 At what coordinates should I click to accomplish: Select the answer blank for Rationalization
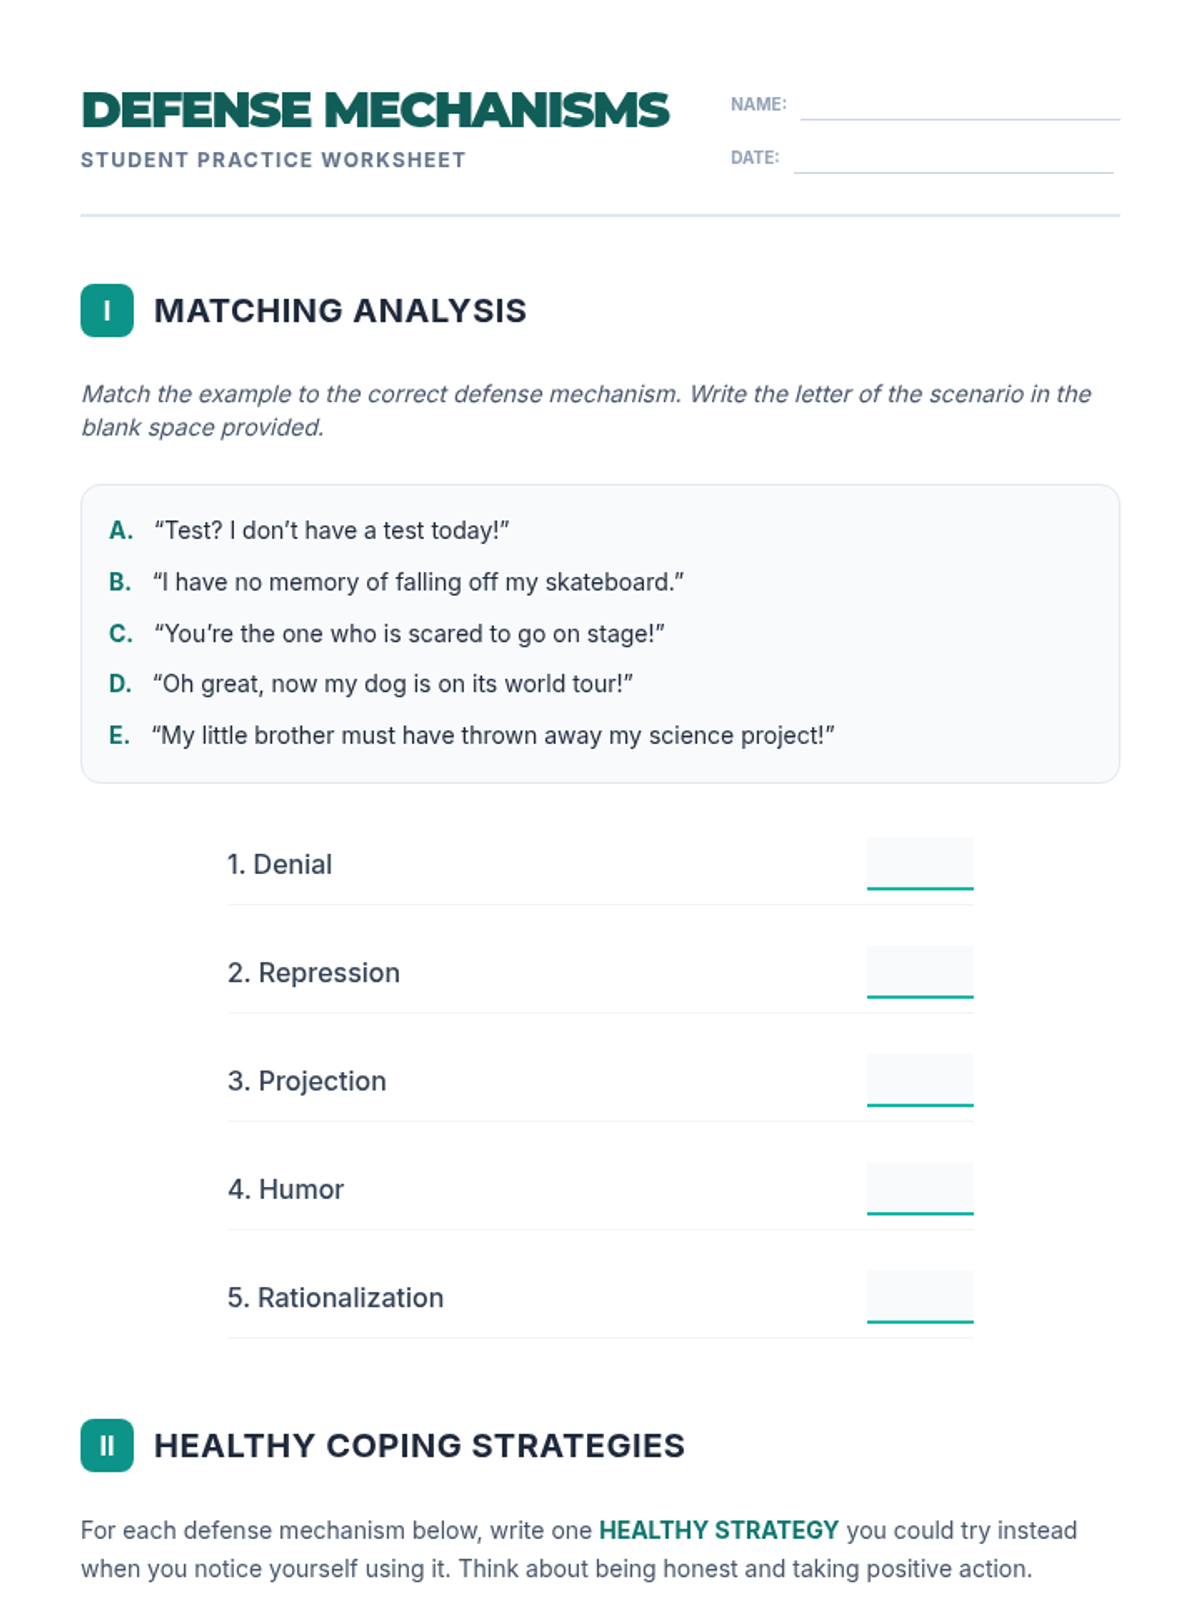(x=920, y=1296)
